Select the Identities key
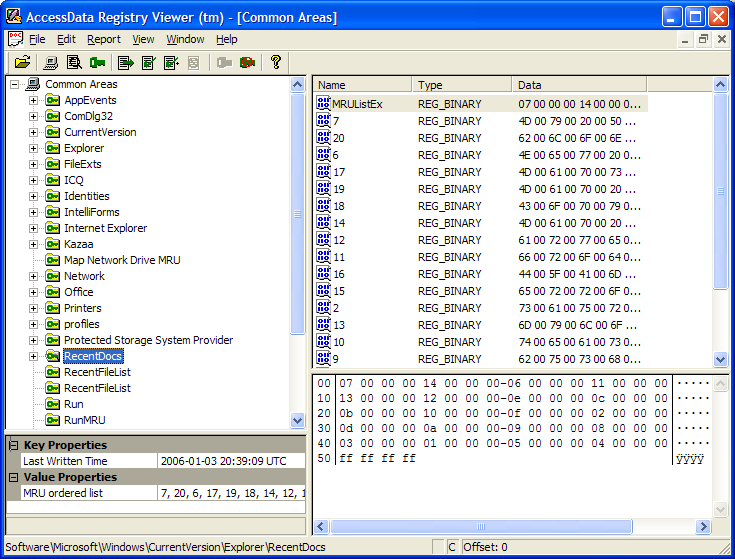This screenshot has width=735, height=559. tap(87, 196)
